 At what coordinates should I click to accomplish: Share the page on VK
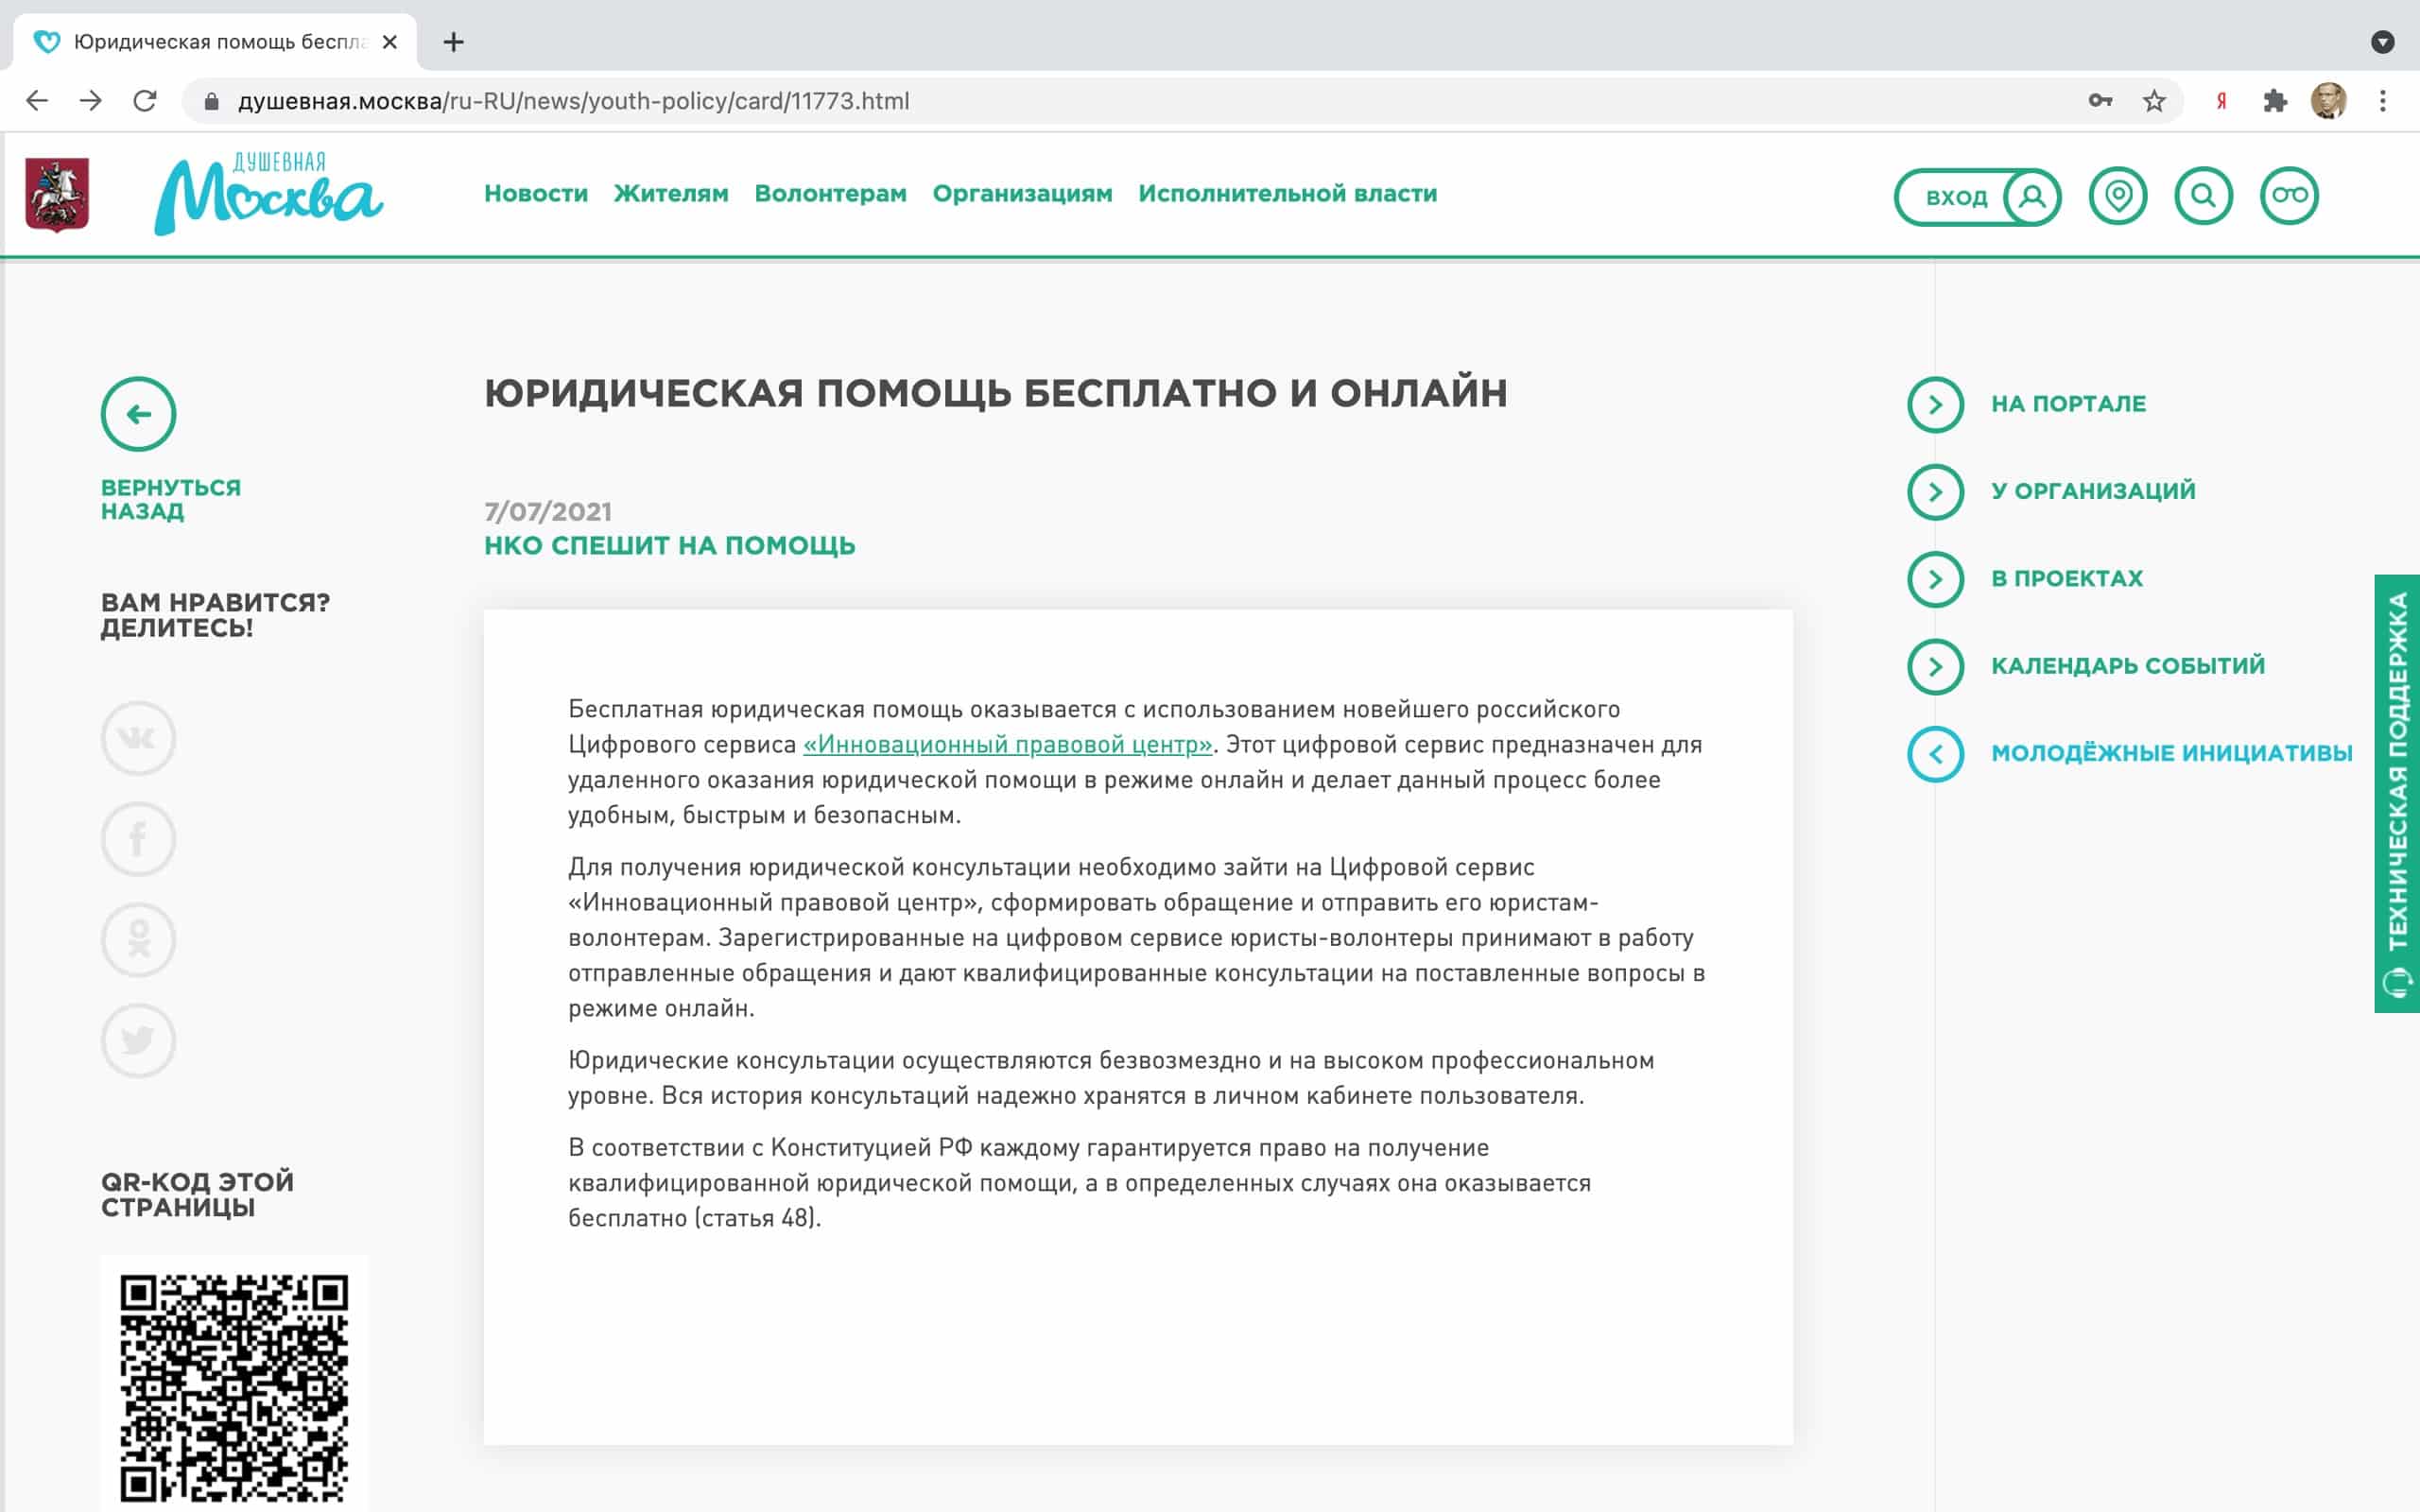point(138,738)
